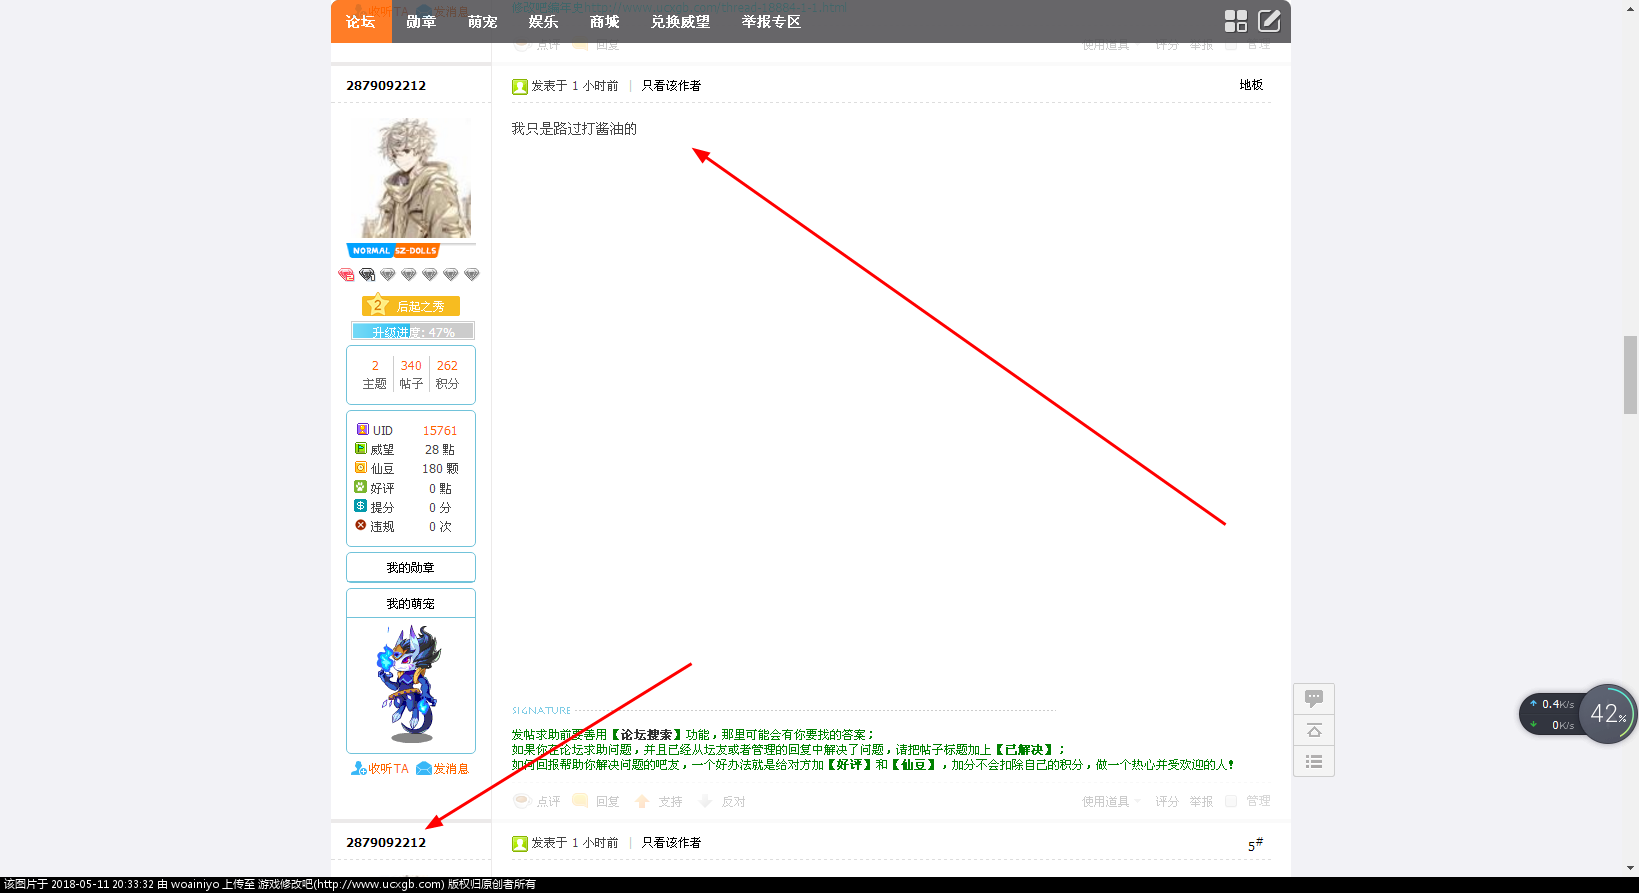The image size is (1639, 893).
Task: Go to the 萌宠 section
Action: [482, 21]
